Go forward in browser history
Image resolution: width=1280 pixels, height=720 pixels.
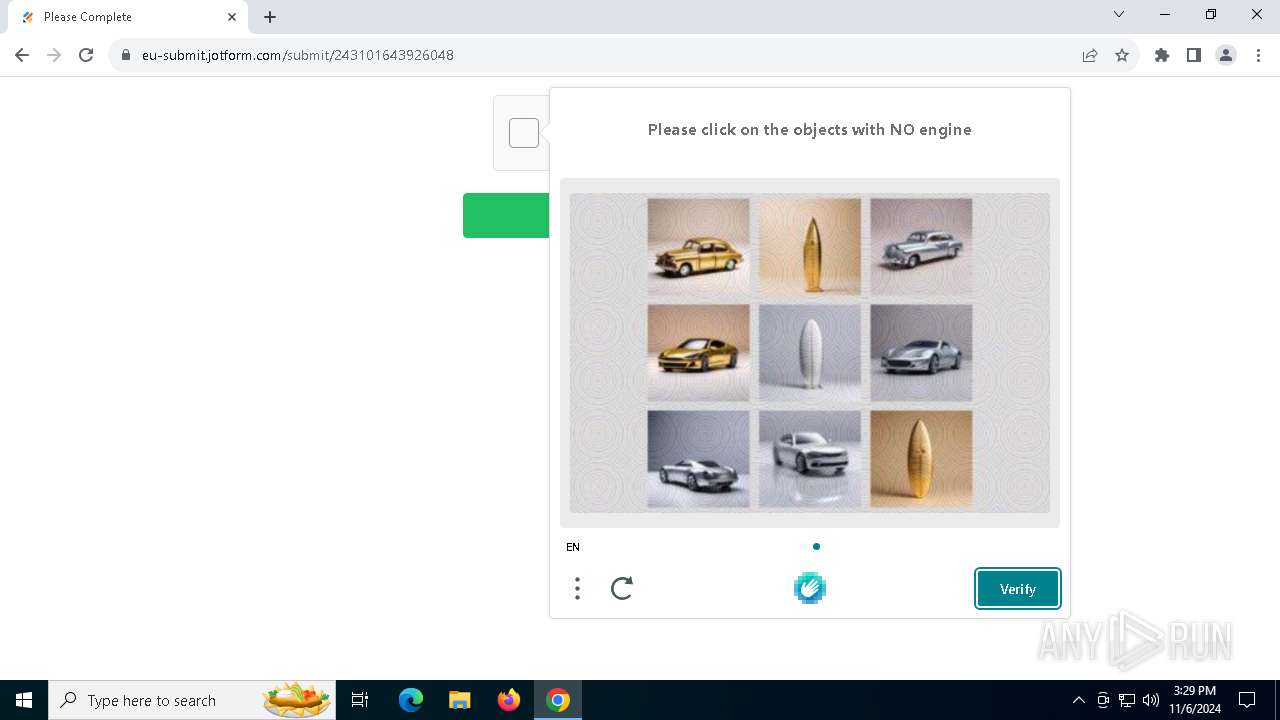click(x=54, y=55)
